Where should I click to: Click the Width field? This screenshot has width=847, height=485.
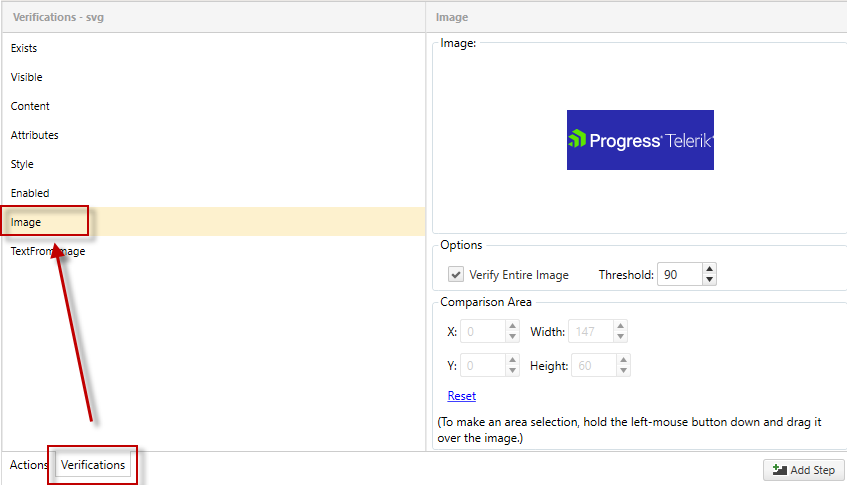pos(591,331)
